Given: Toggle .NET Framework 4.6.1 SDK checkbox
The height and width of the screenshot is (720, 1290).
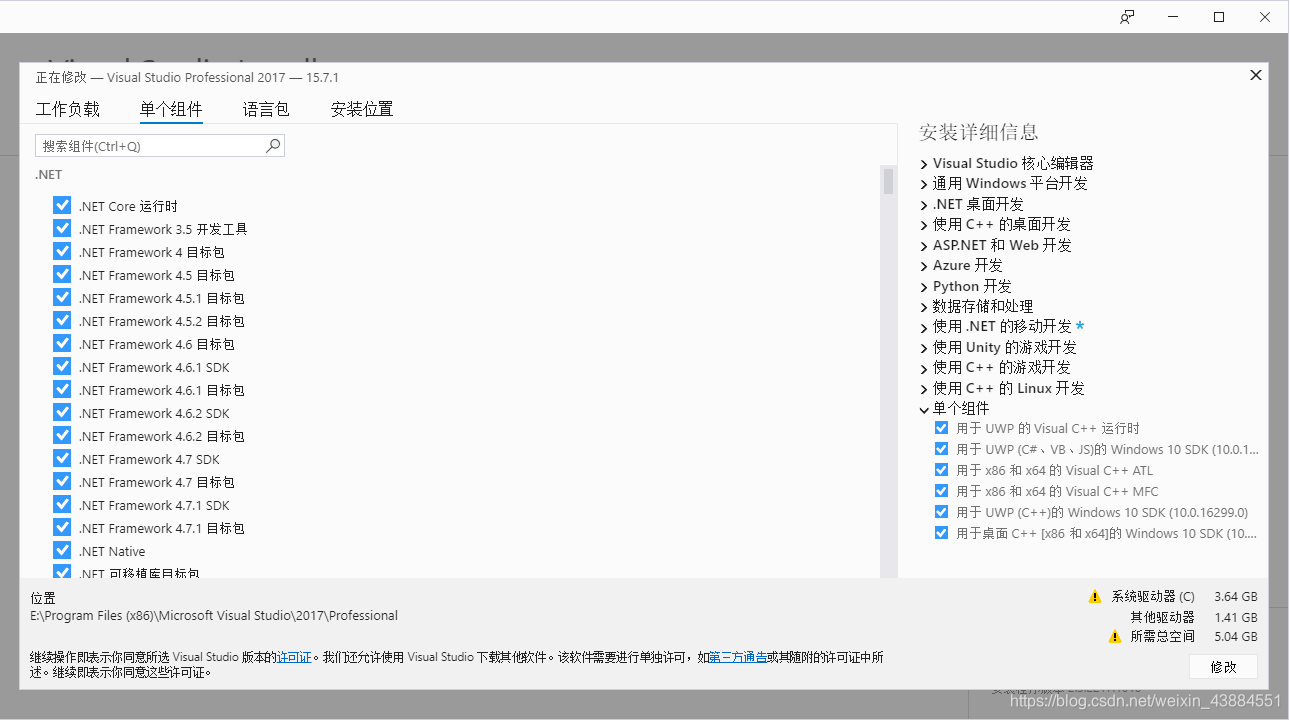Looking at the screenshot, I should click(62, 367).
